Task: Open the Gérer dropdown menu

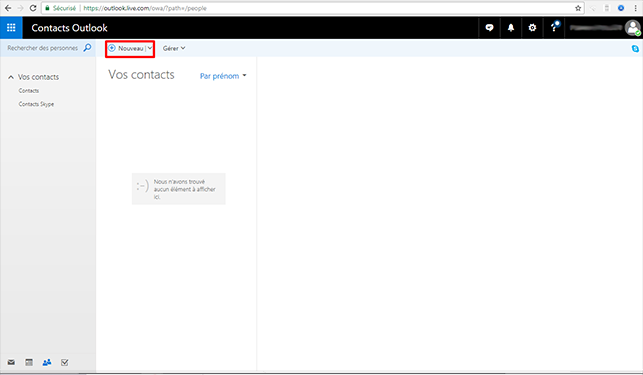Action: 174,48
